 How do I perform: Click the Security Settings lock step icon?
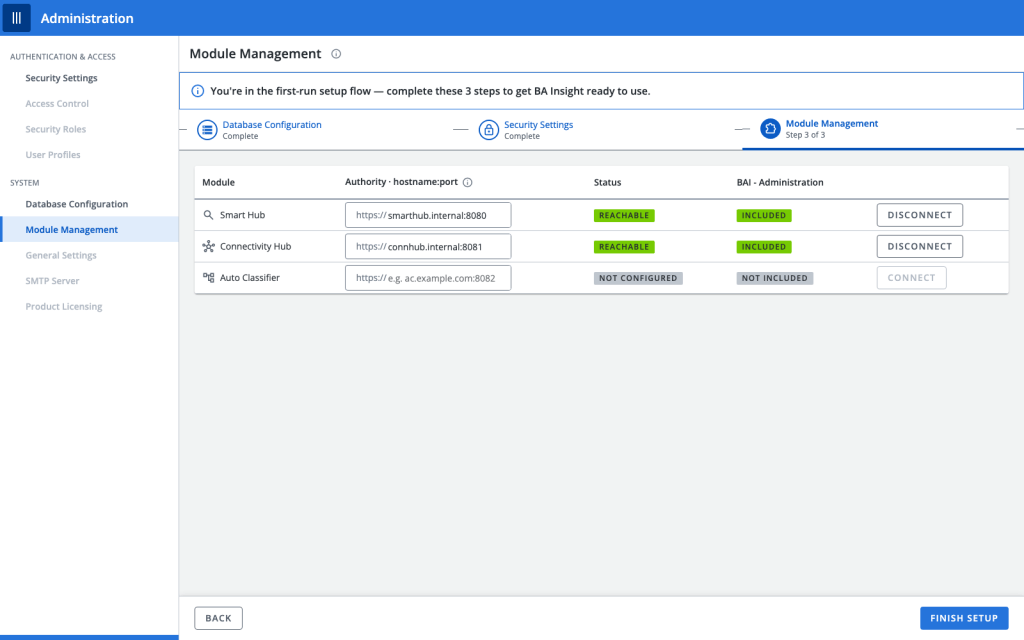488,130
